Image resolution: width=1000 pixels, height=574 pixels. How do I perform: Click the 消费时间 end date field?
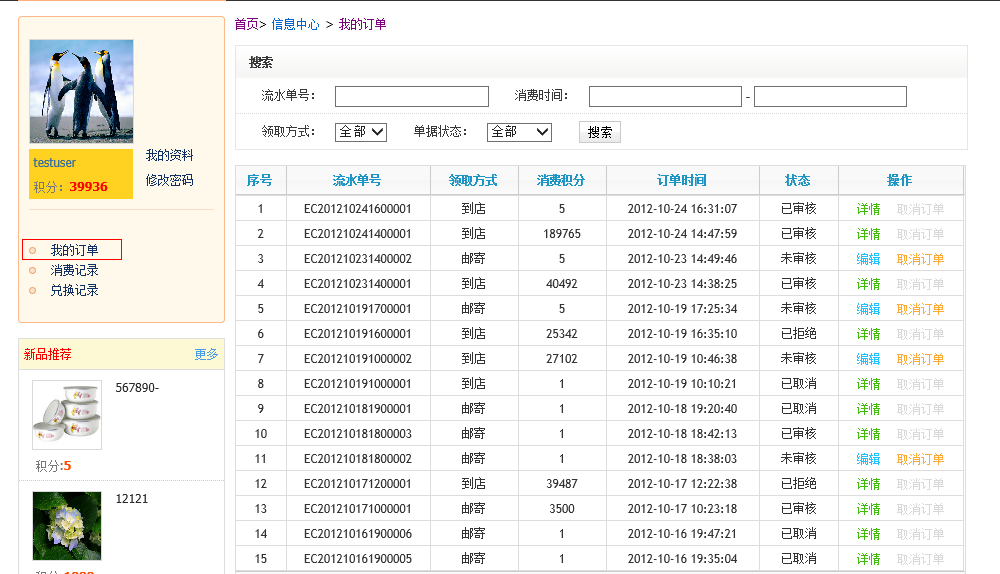830,97
